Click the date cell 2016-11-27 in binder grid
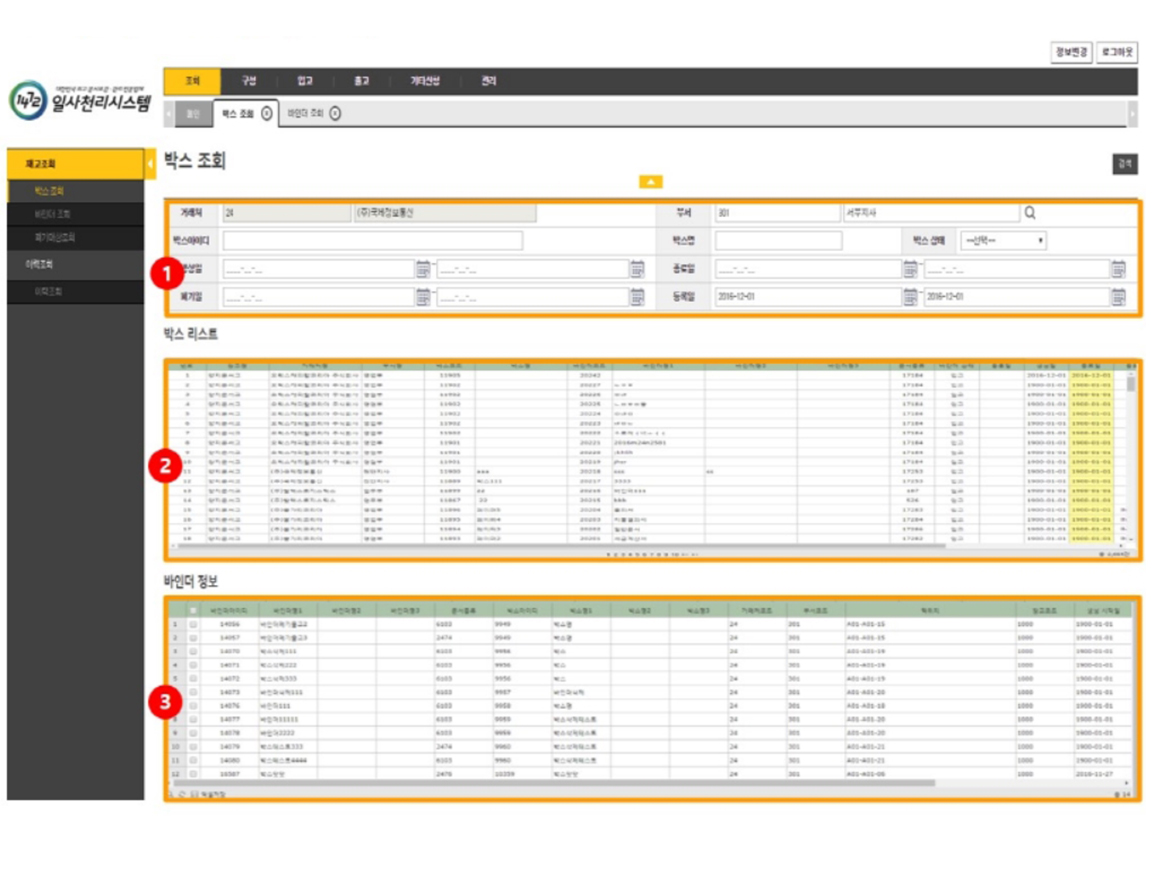The width and height of the screenshot is (1155, 875). point(1103,774)
